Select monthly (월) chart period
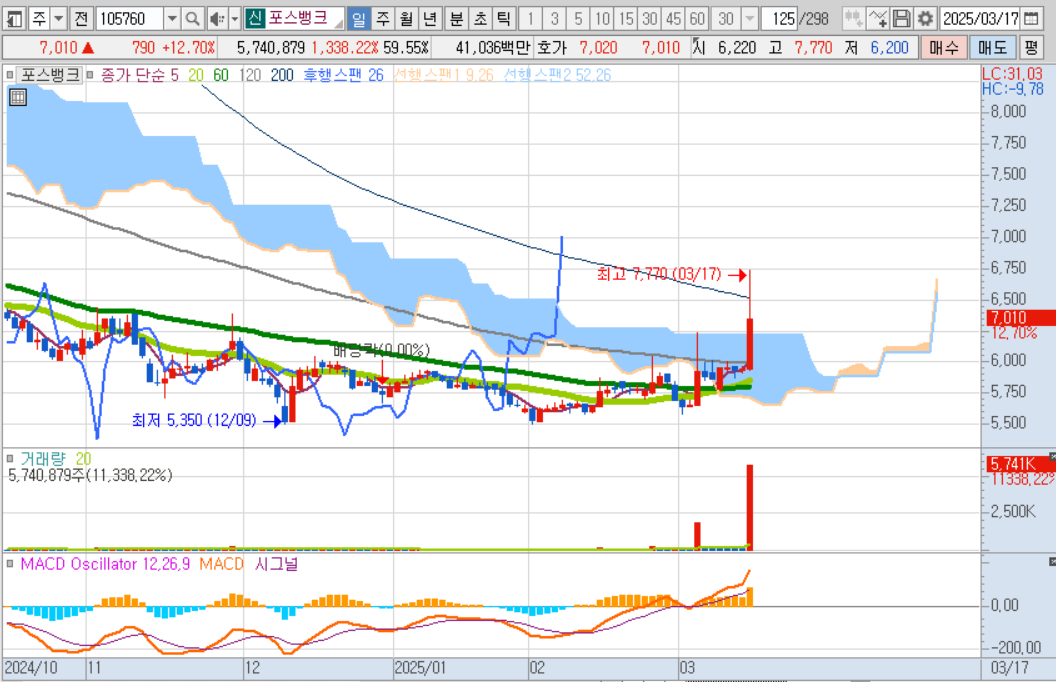The width and height of the screenshot is (1056, 682). coord(406,19)
